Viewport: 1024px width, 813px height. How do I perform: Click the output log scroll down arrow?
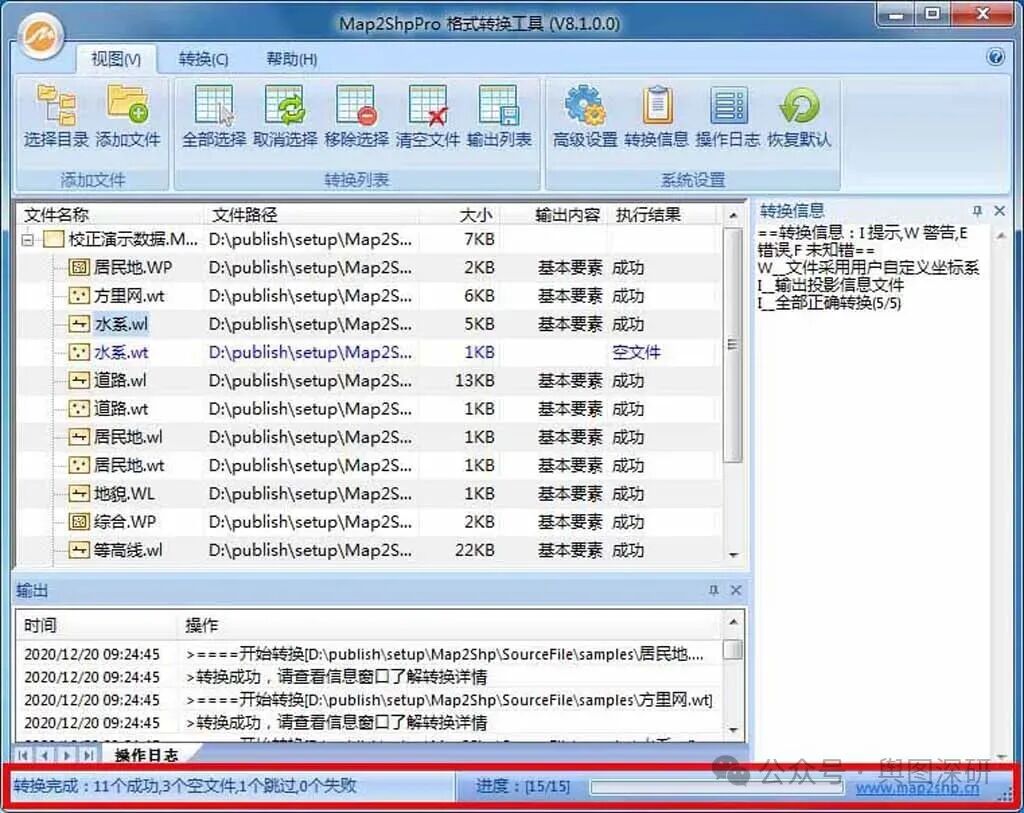(x=733, y=730)
